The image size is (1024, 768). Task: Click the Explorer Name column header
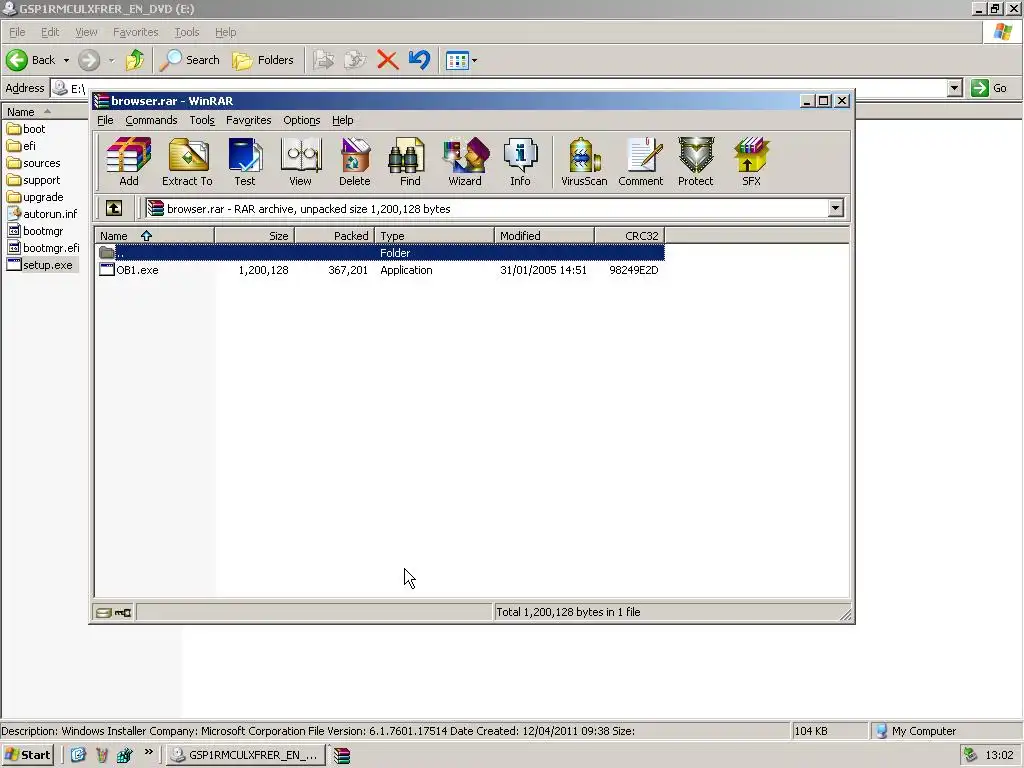pos(46,112)
